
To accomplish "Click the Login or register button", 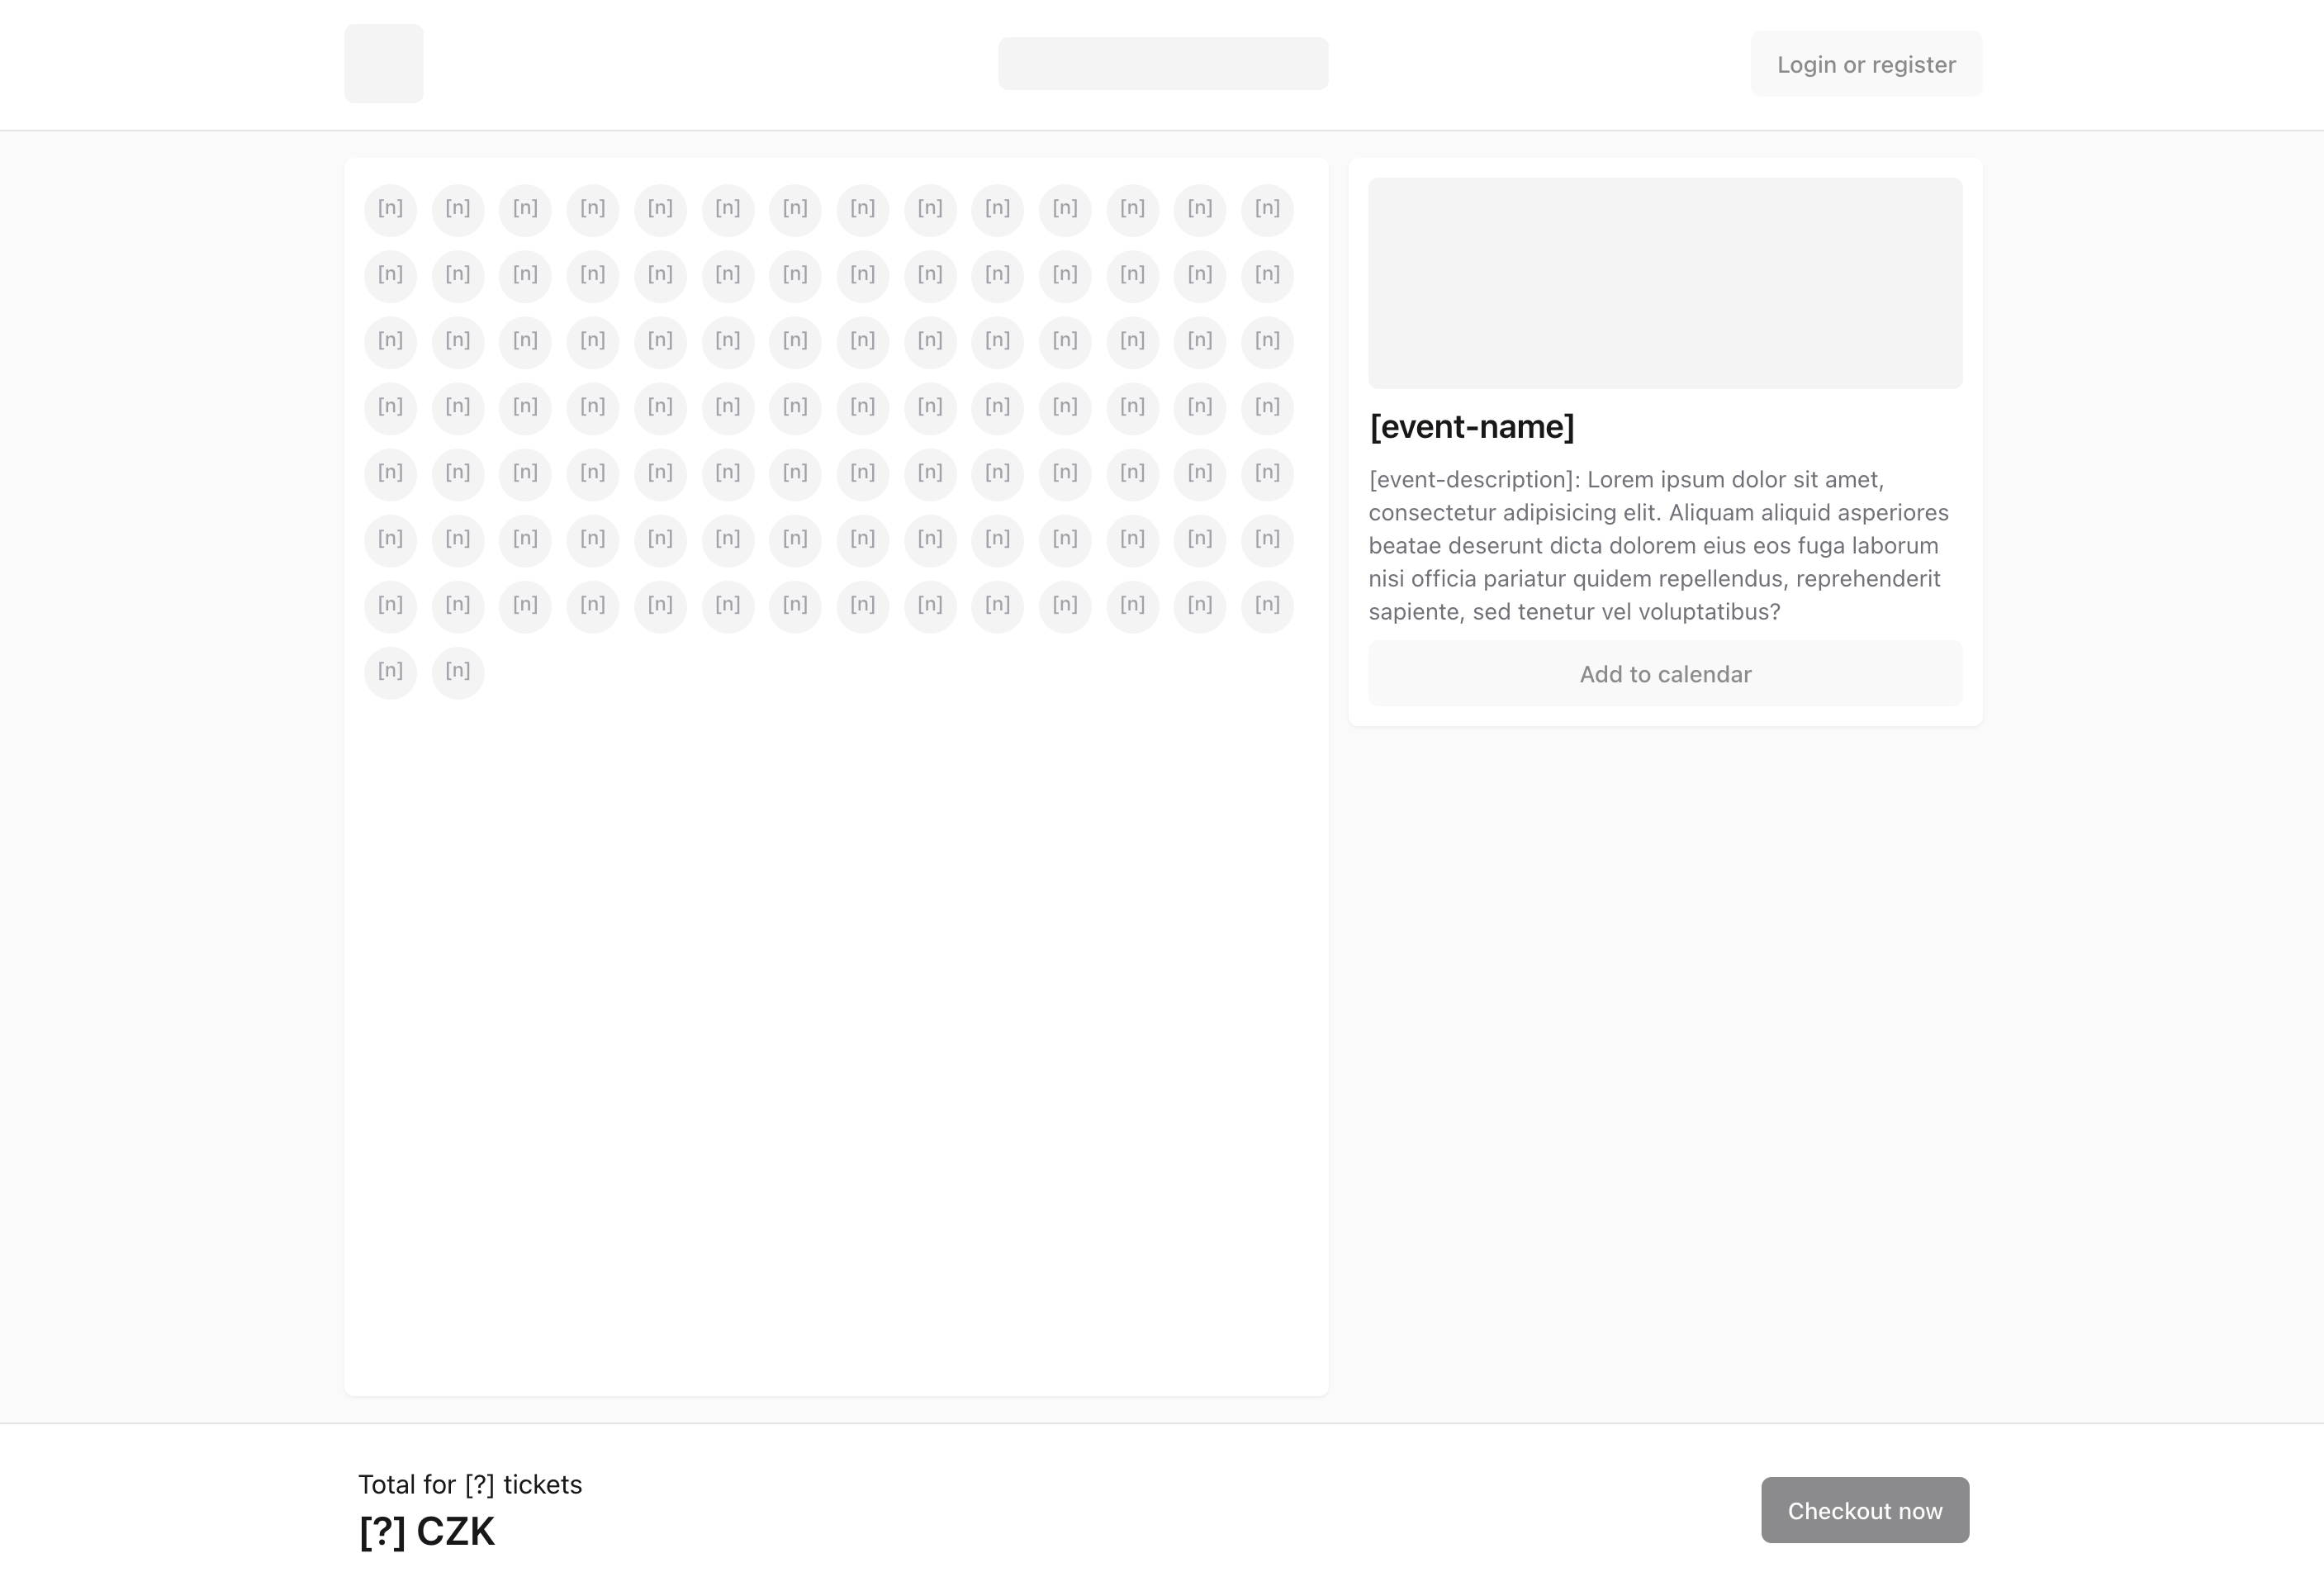I will point(1865,64).
